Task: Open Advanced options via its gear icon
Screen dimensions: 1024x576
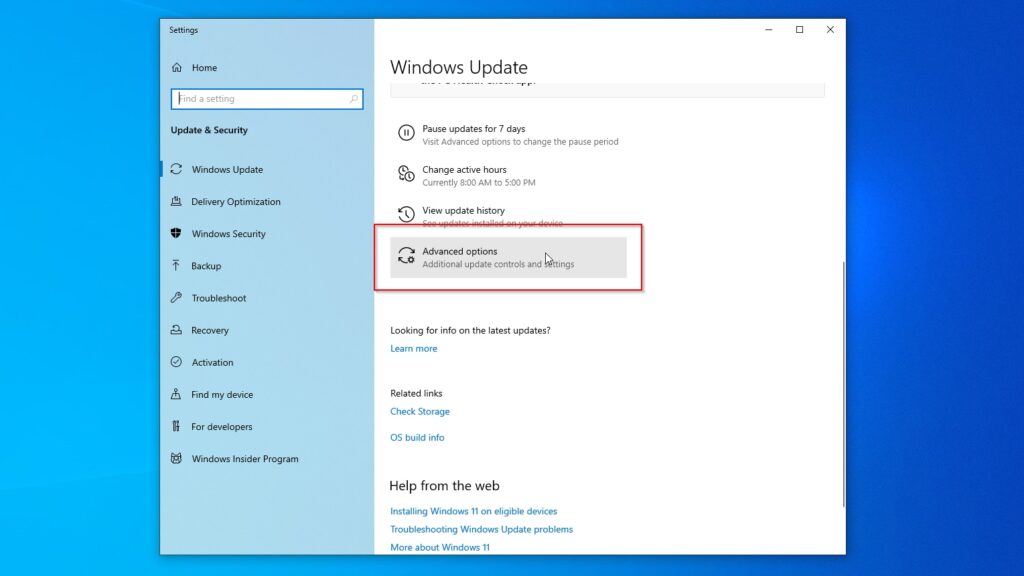Action: pos(406,257)
